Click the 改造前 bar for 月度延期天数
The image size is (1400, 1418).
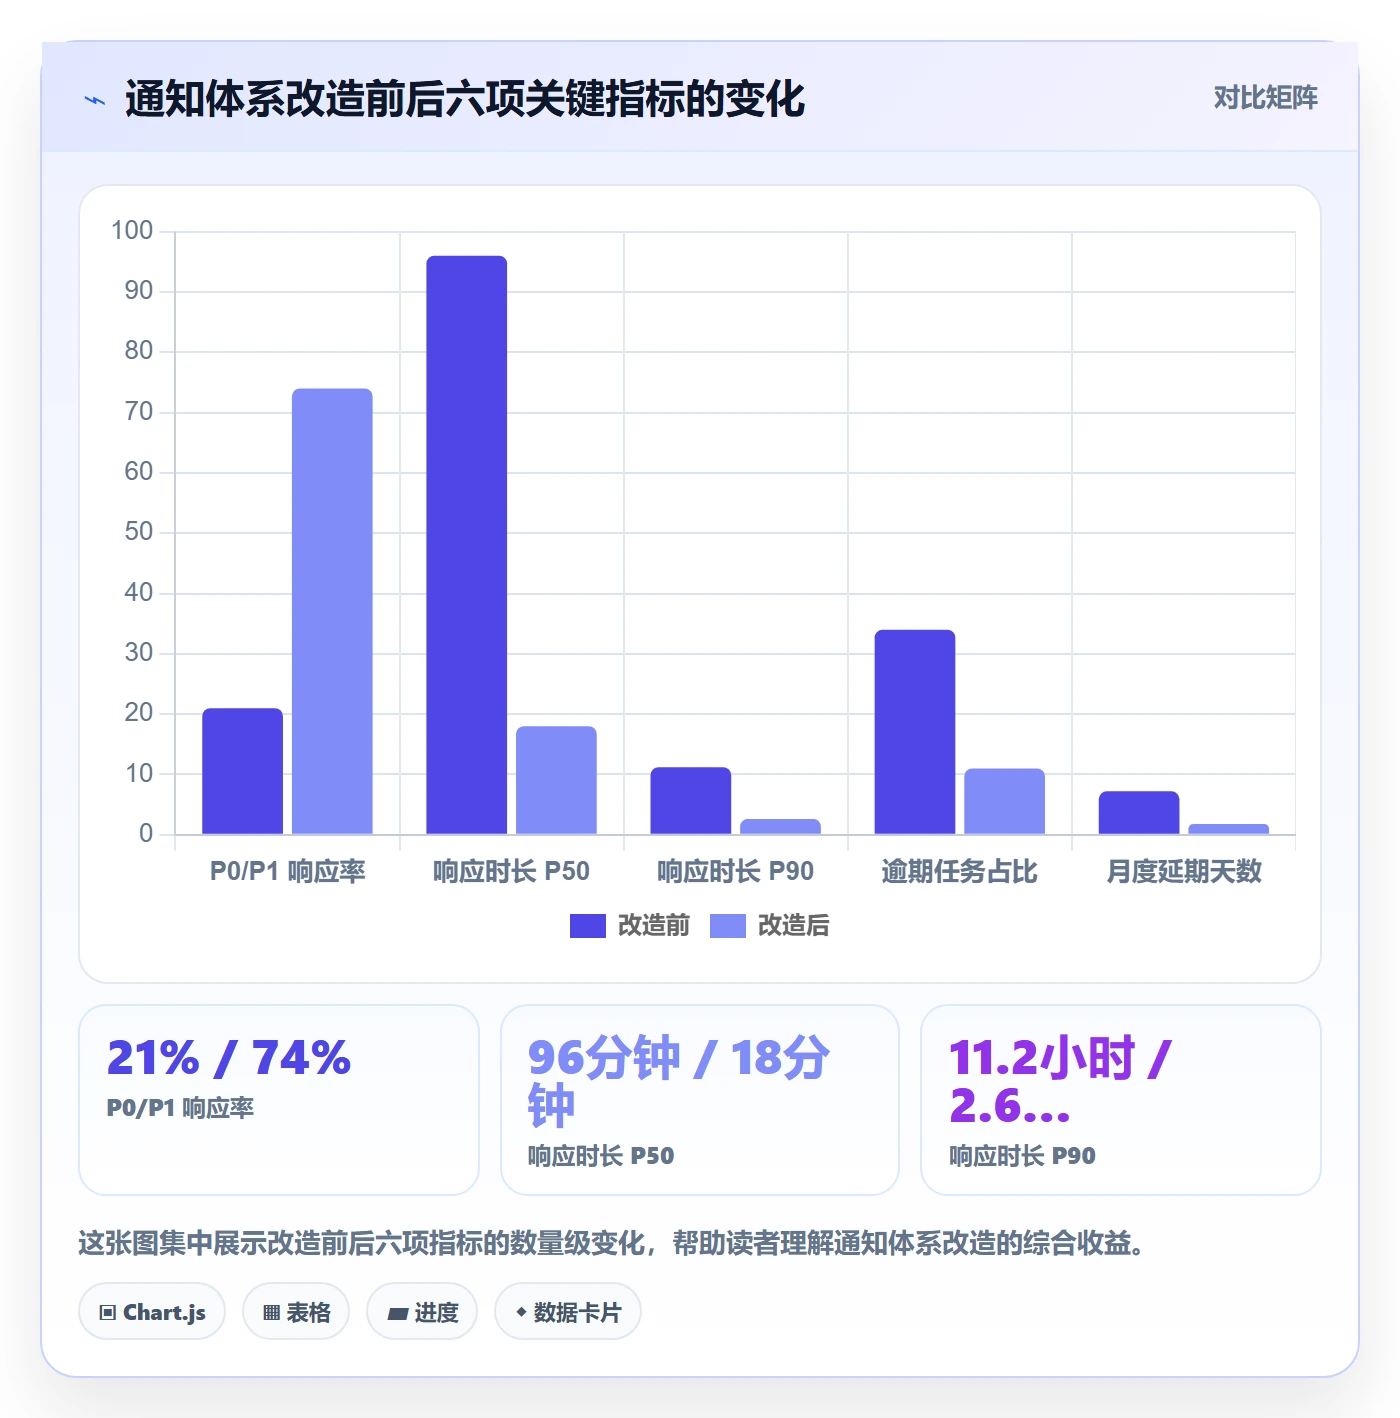pyautogui.click(x=1139, y=812)
